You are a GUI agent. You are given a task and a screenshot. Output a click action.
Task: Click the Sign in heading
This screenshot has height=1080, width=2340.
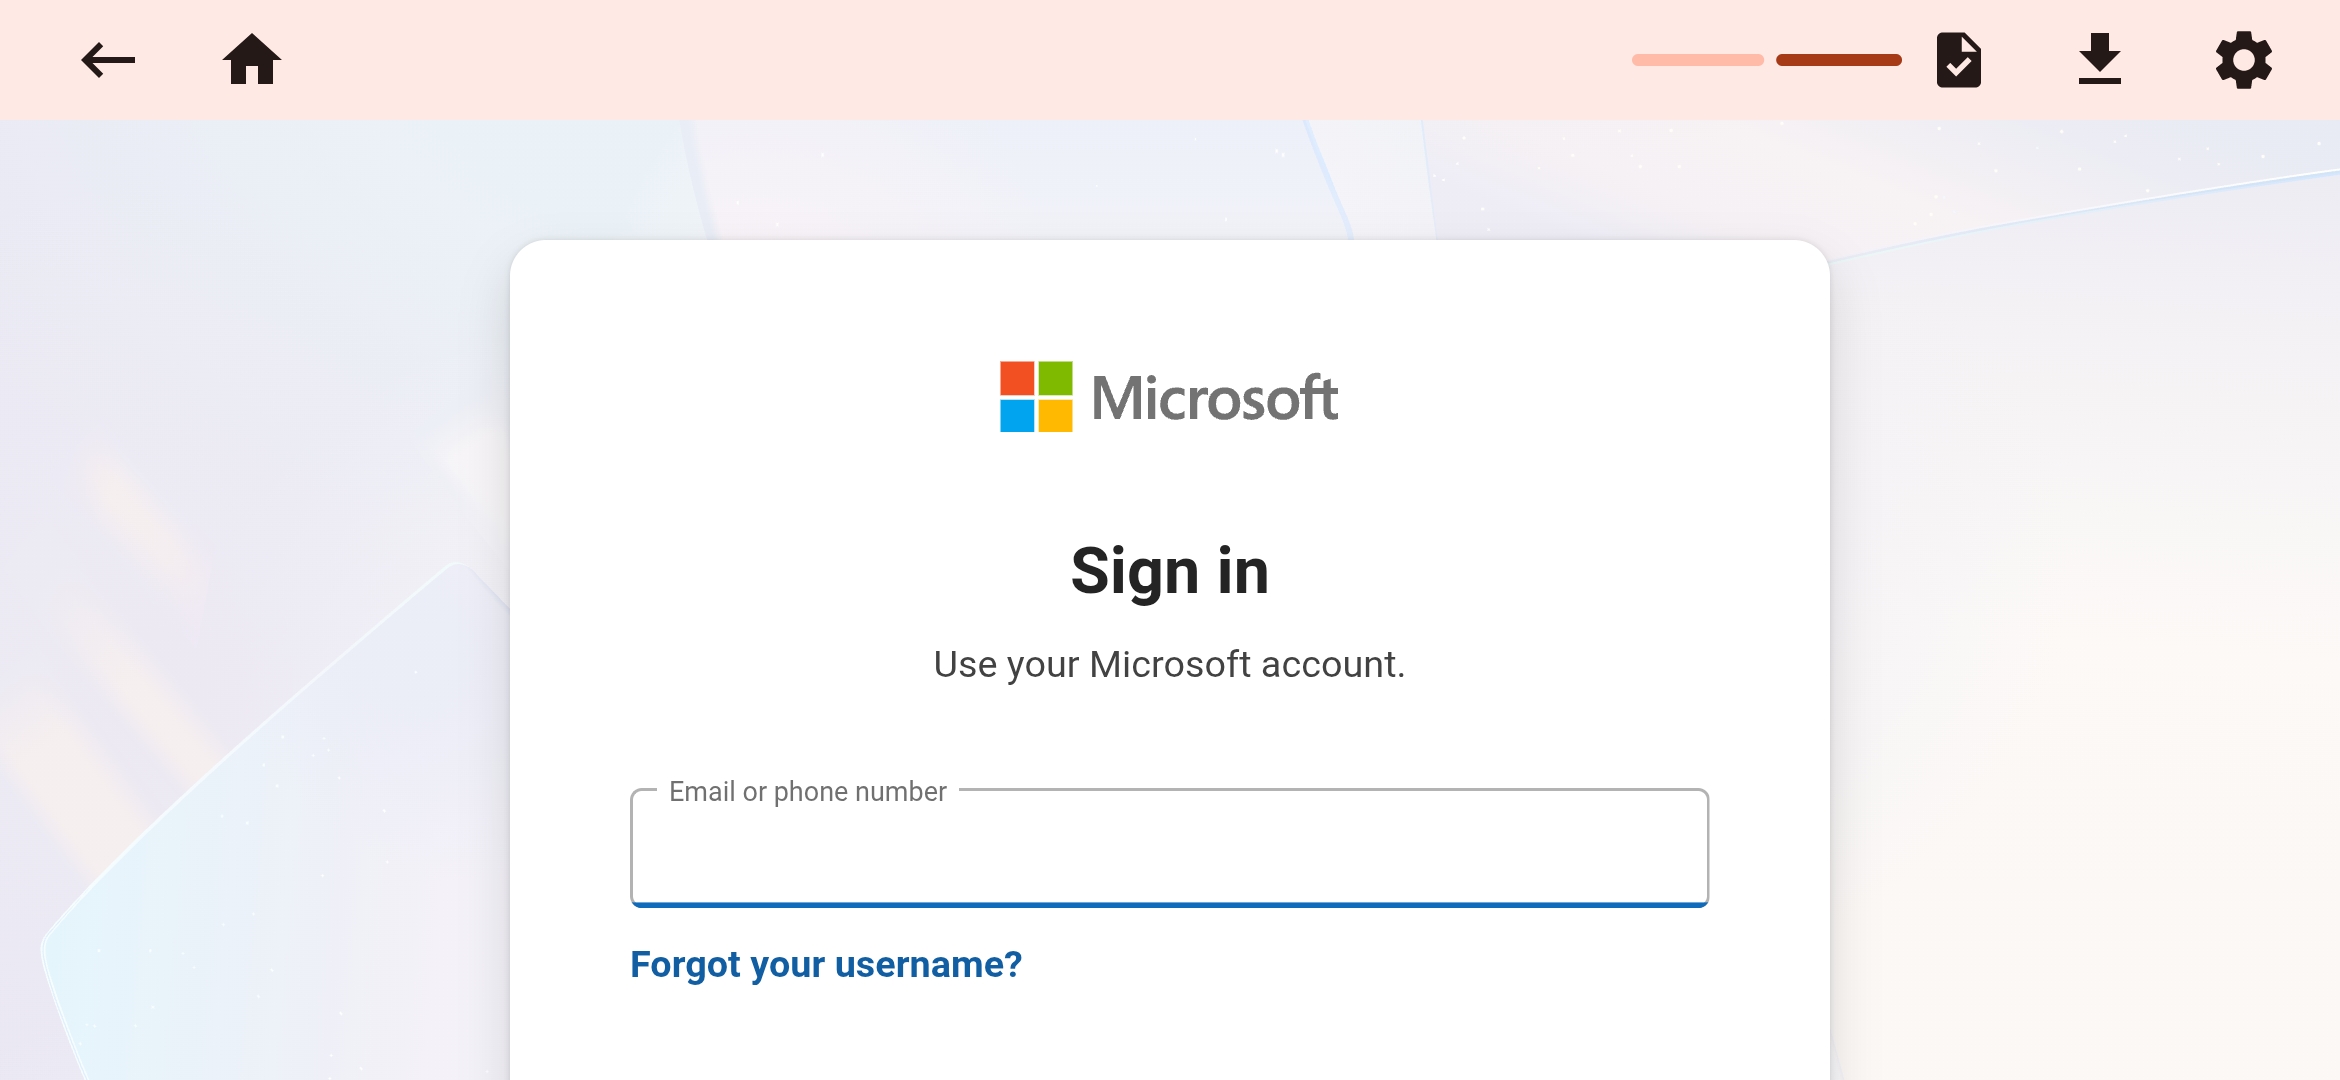click(1170, 570)
